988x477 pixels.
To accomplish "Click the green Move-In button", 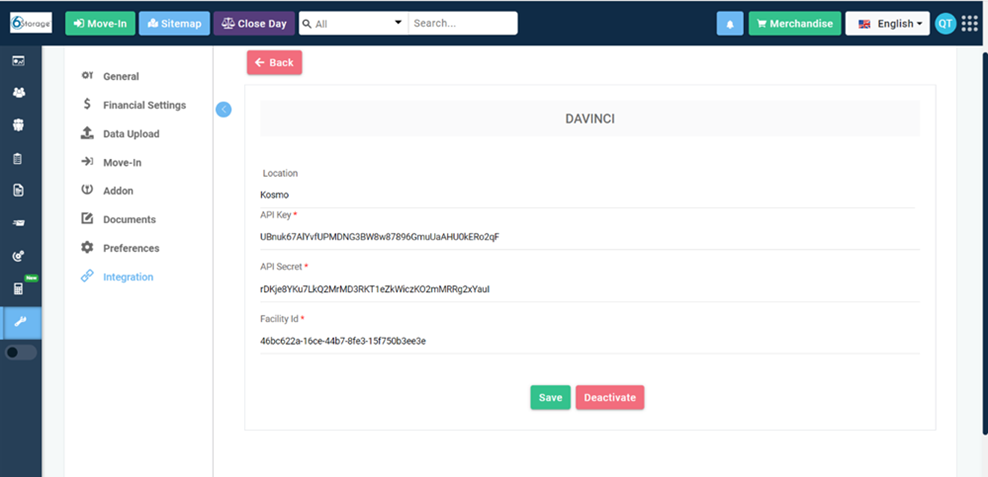I will [x=100, y=24].
